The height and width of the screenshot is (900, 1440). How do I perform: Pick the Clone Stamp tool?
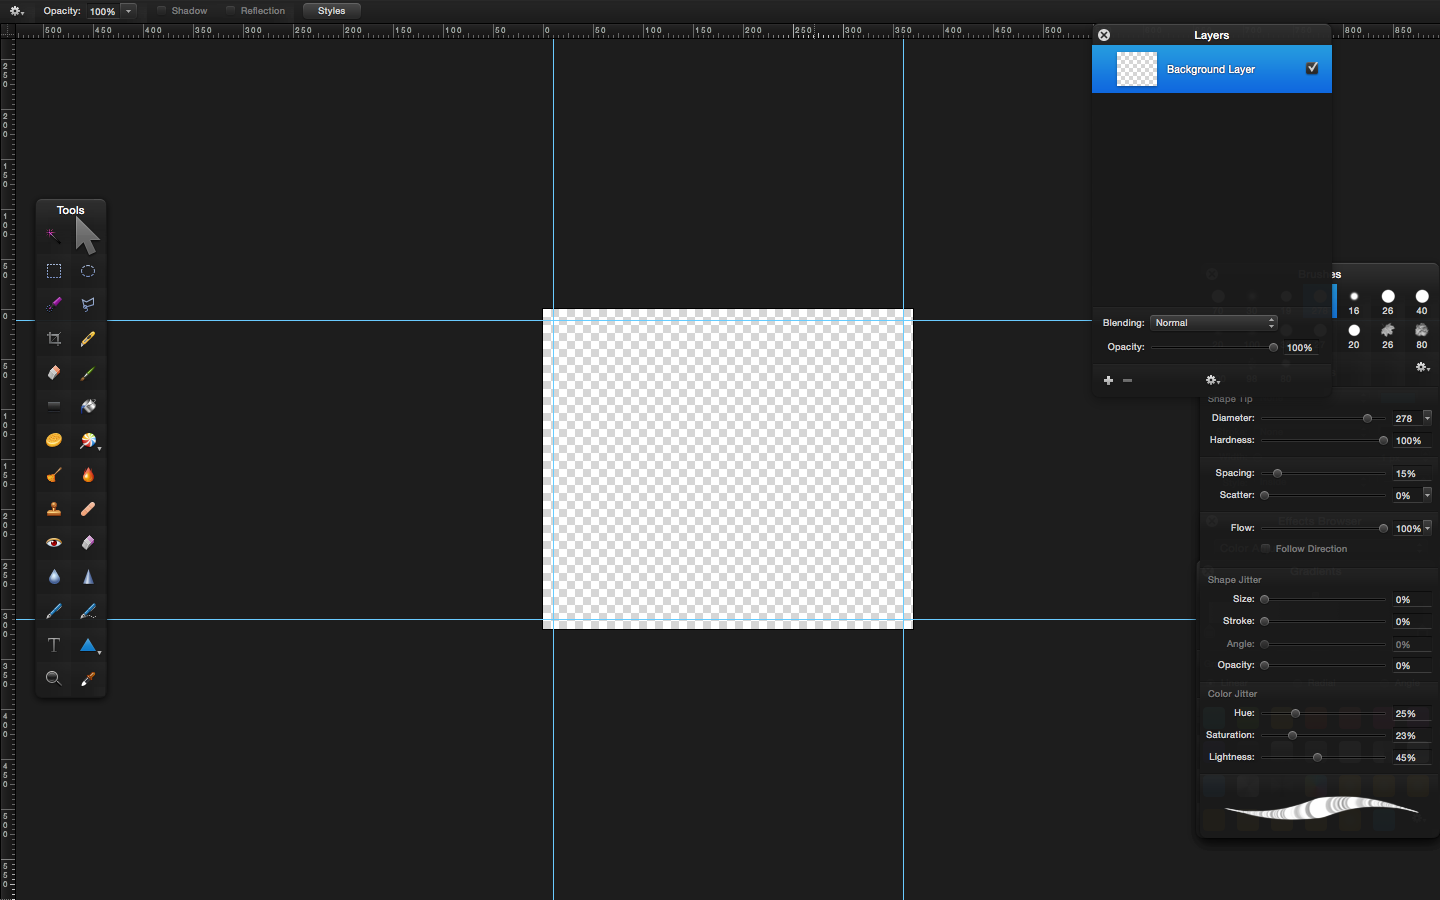pos(54,509)
